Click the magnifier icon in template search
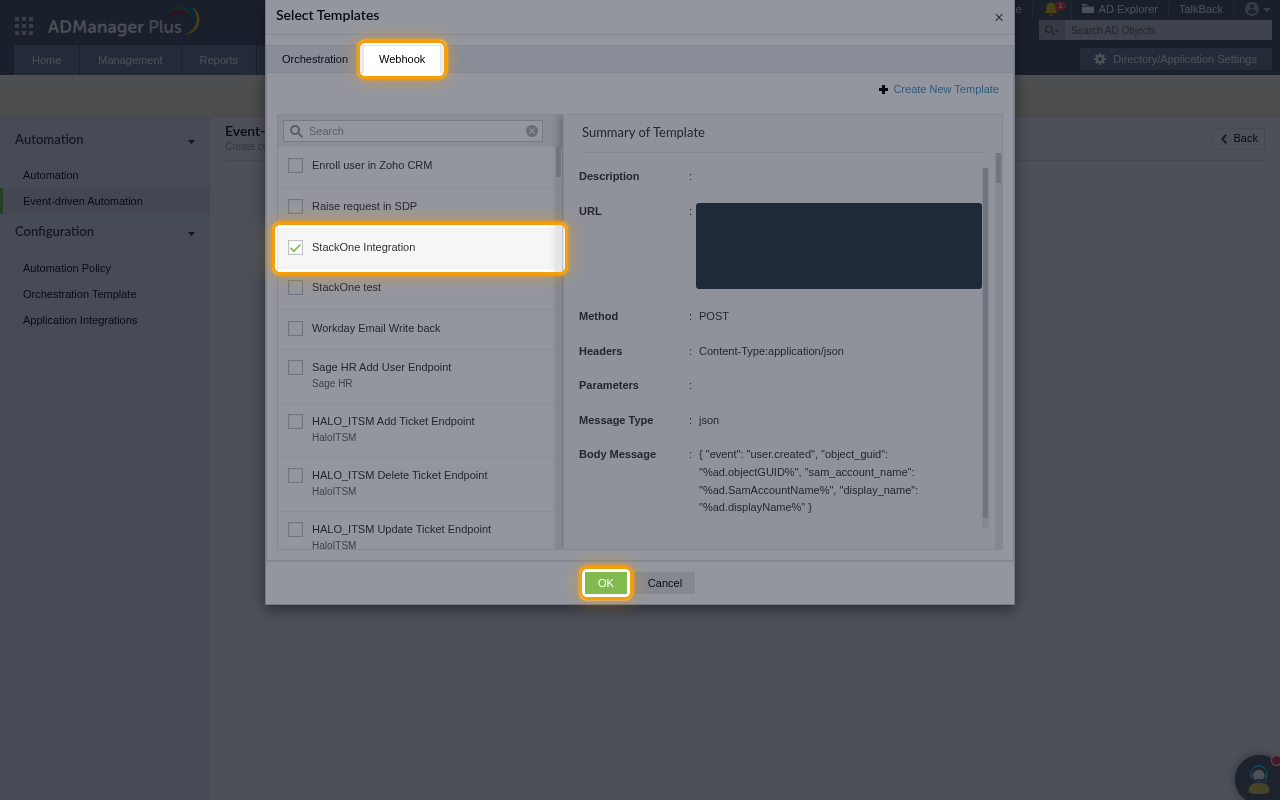This screenshot has width=1280, height=800. (x=296, y=131)
